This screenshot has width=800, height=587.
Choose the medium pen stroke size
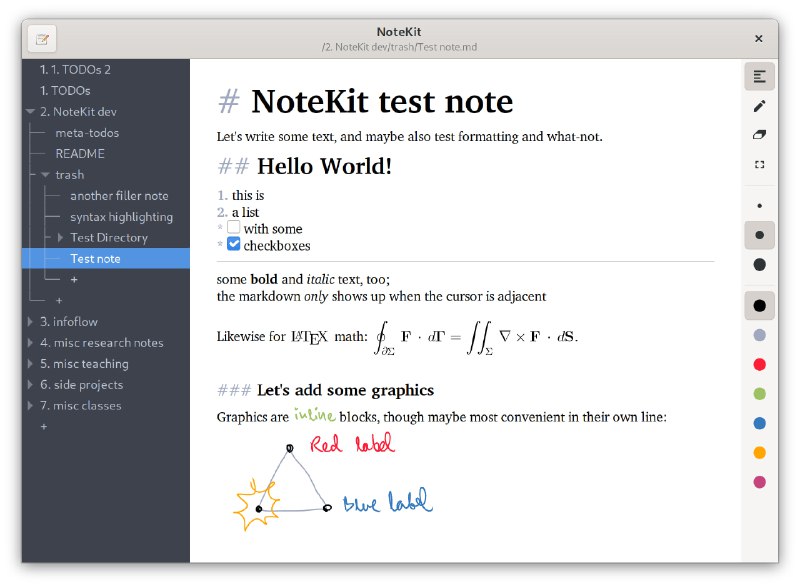[759, 235]
